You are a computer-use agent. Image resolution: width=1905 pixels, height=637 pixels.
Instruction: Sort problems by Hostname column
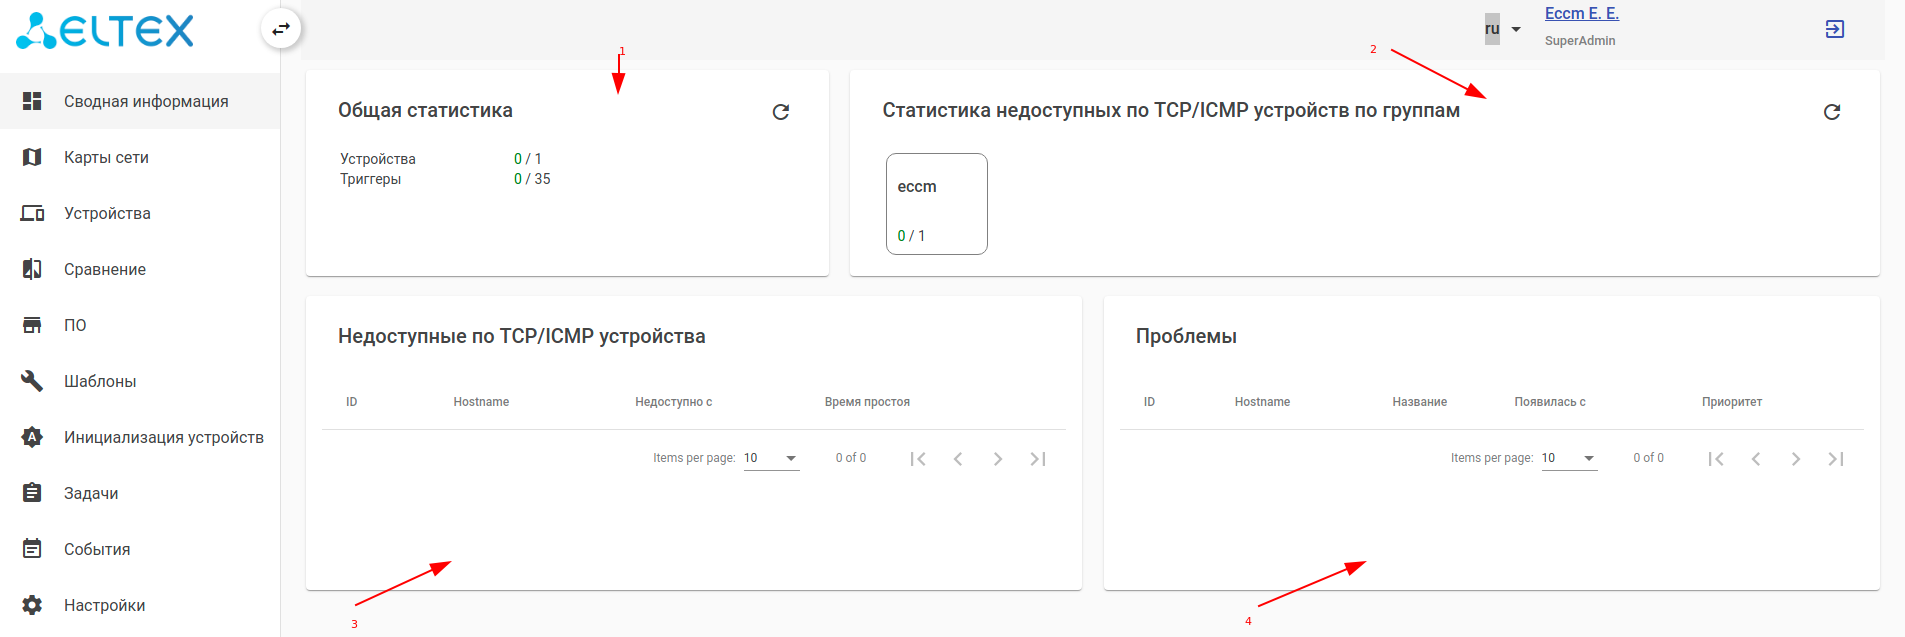pos(1262,402)
